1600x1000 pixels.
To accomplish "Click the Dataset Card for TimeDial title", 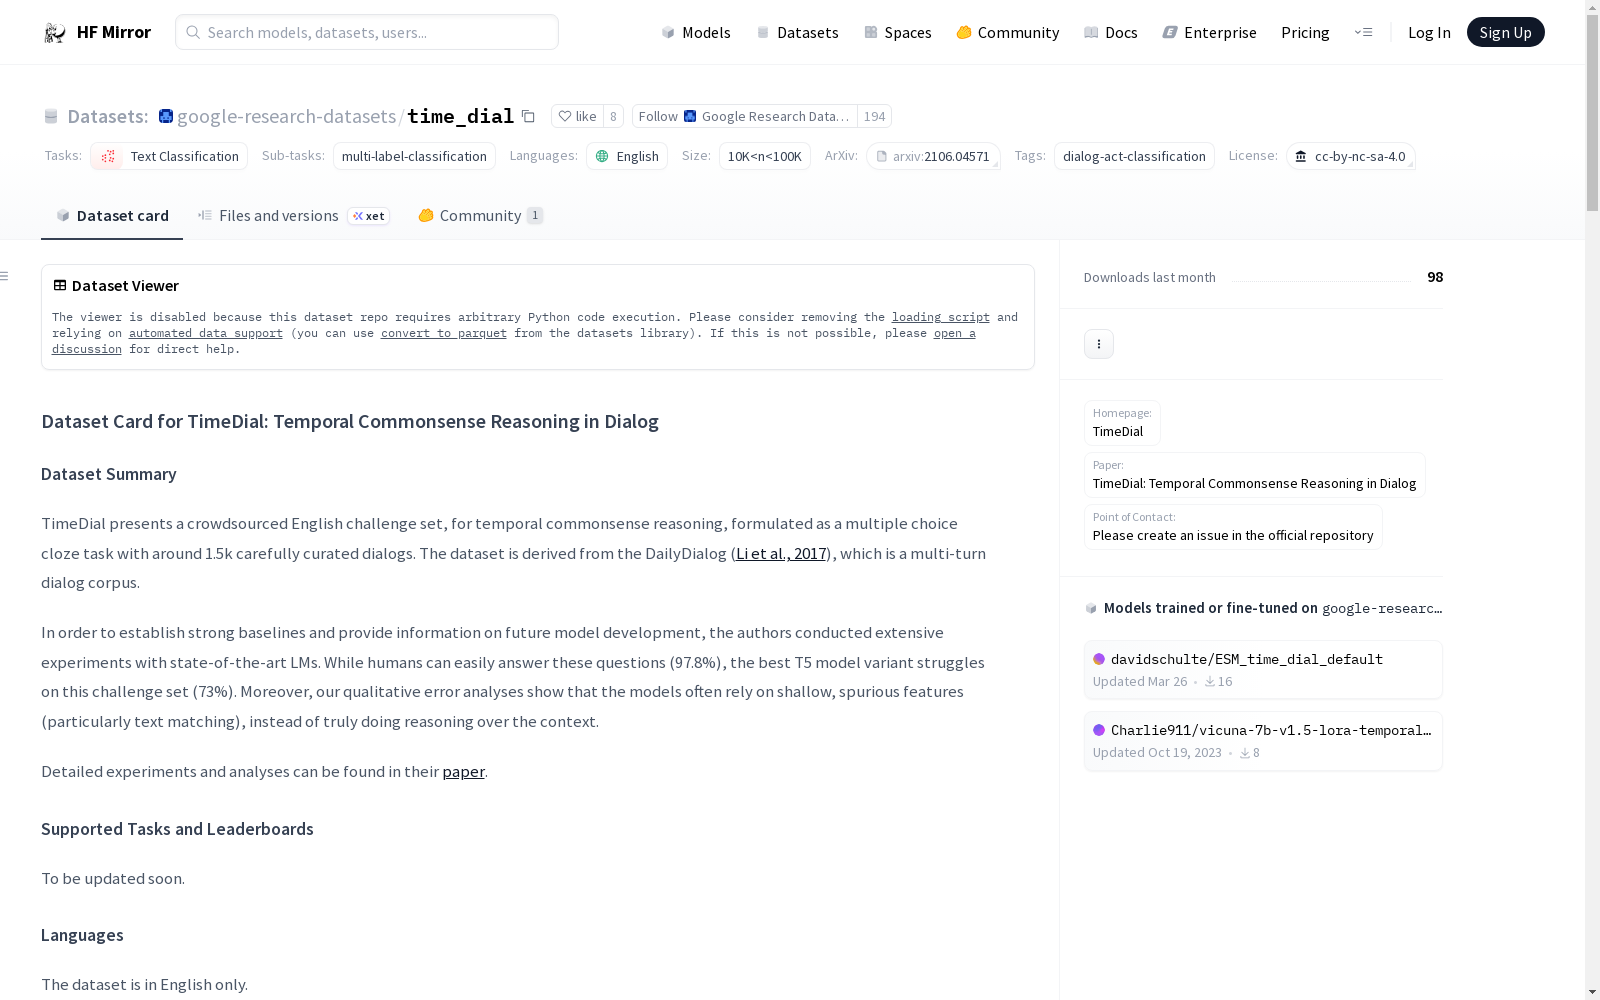I will pyautogui.click(x=350, y=422).
